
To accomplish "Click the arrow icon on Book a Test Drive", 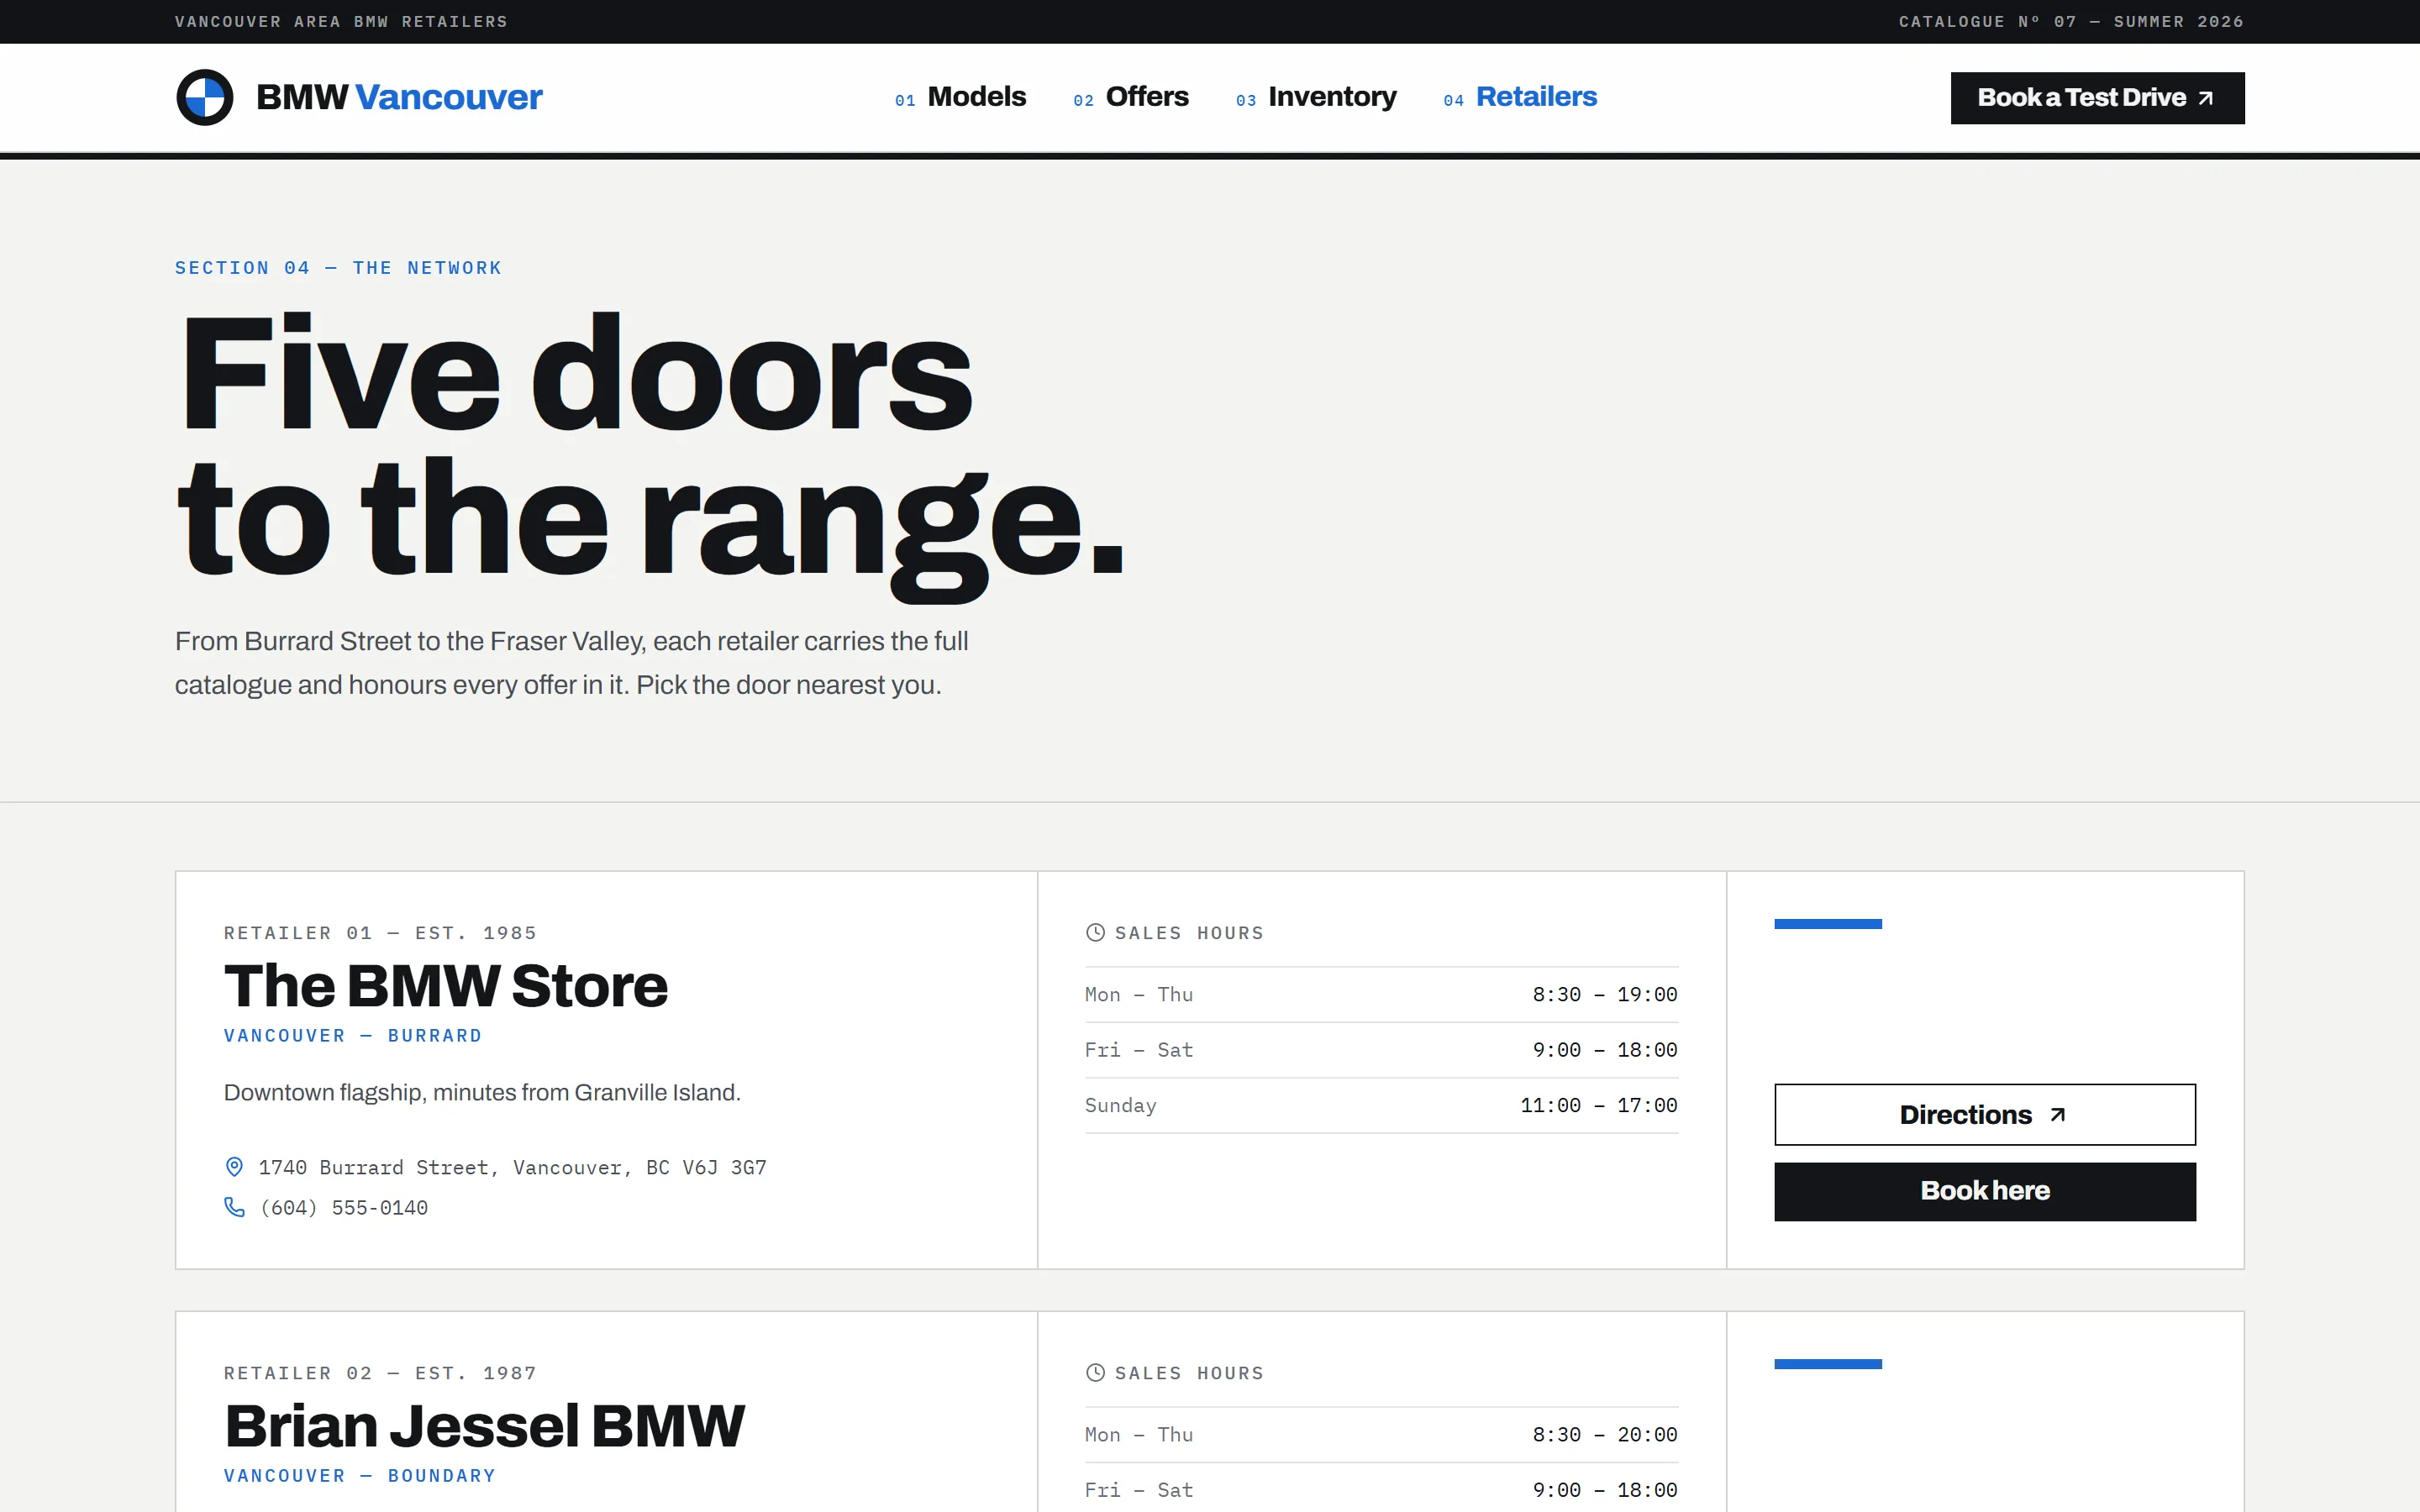I will [x=2206, y=98].
